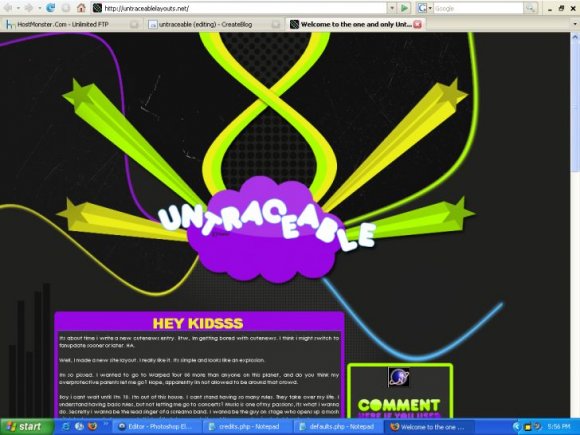Go back with the browser back arrow

(x=8, y=8)
